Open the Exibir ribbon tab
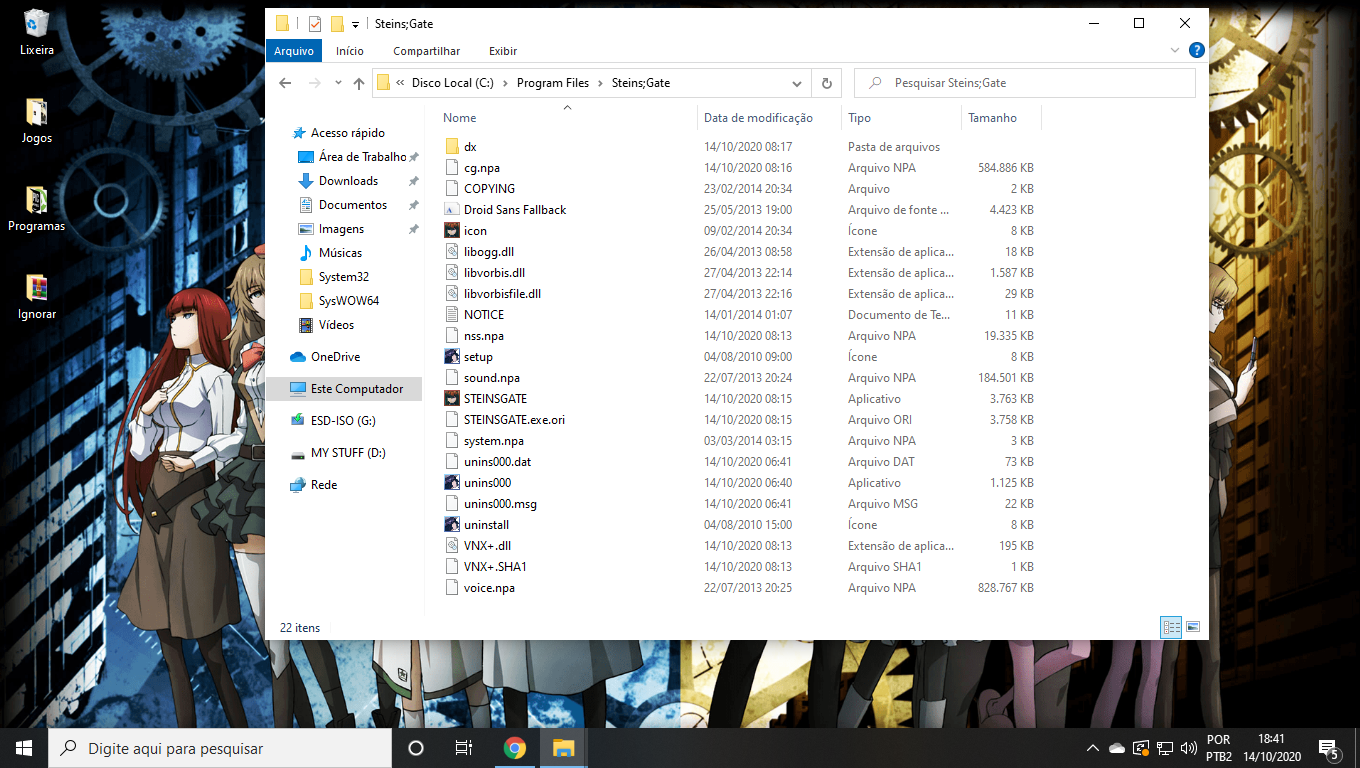This screenshot has height=768, width=1360. [x=503, y=51]
